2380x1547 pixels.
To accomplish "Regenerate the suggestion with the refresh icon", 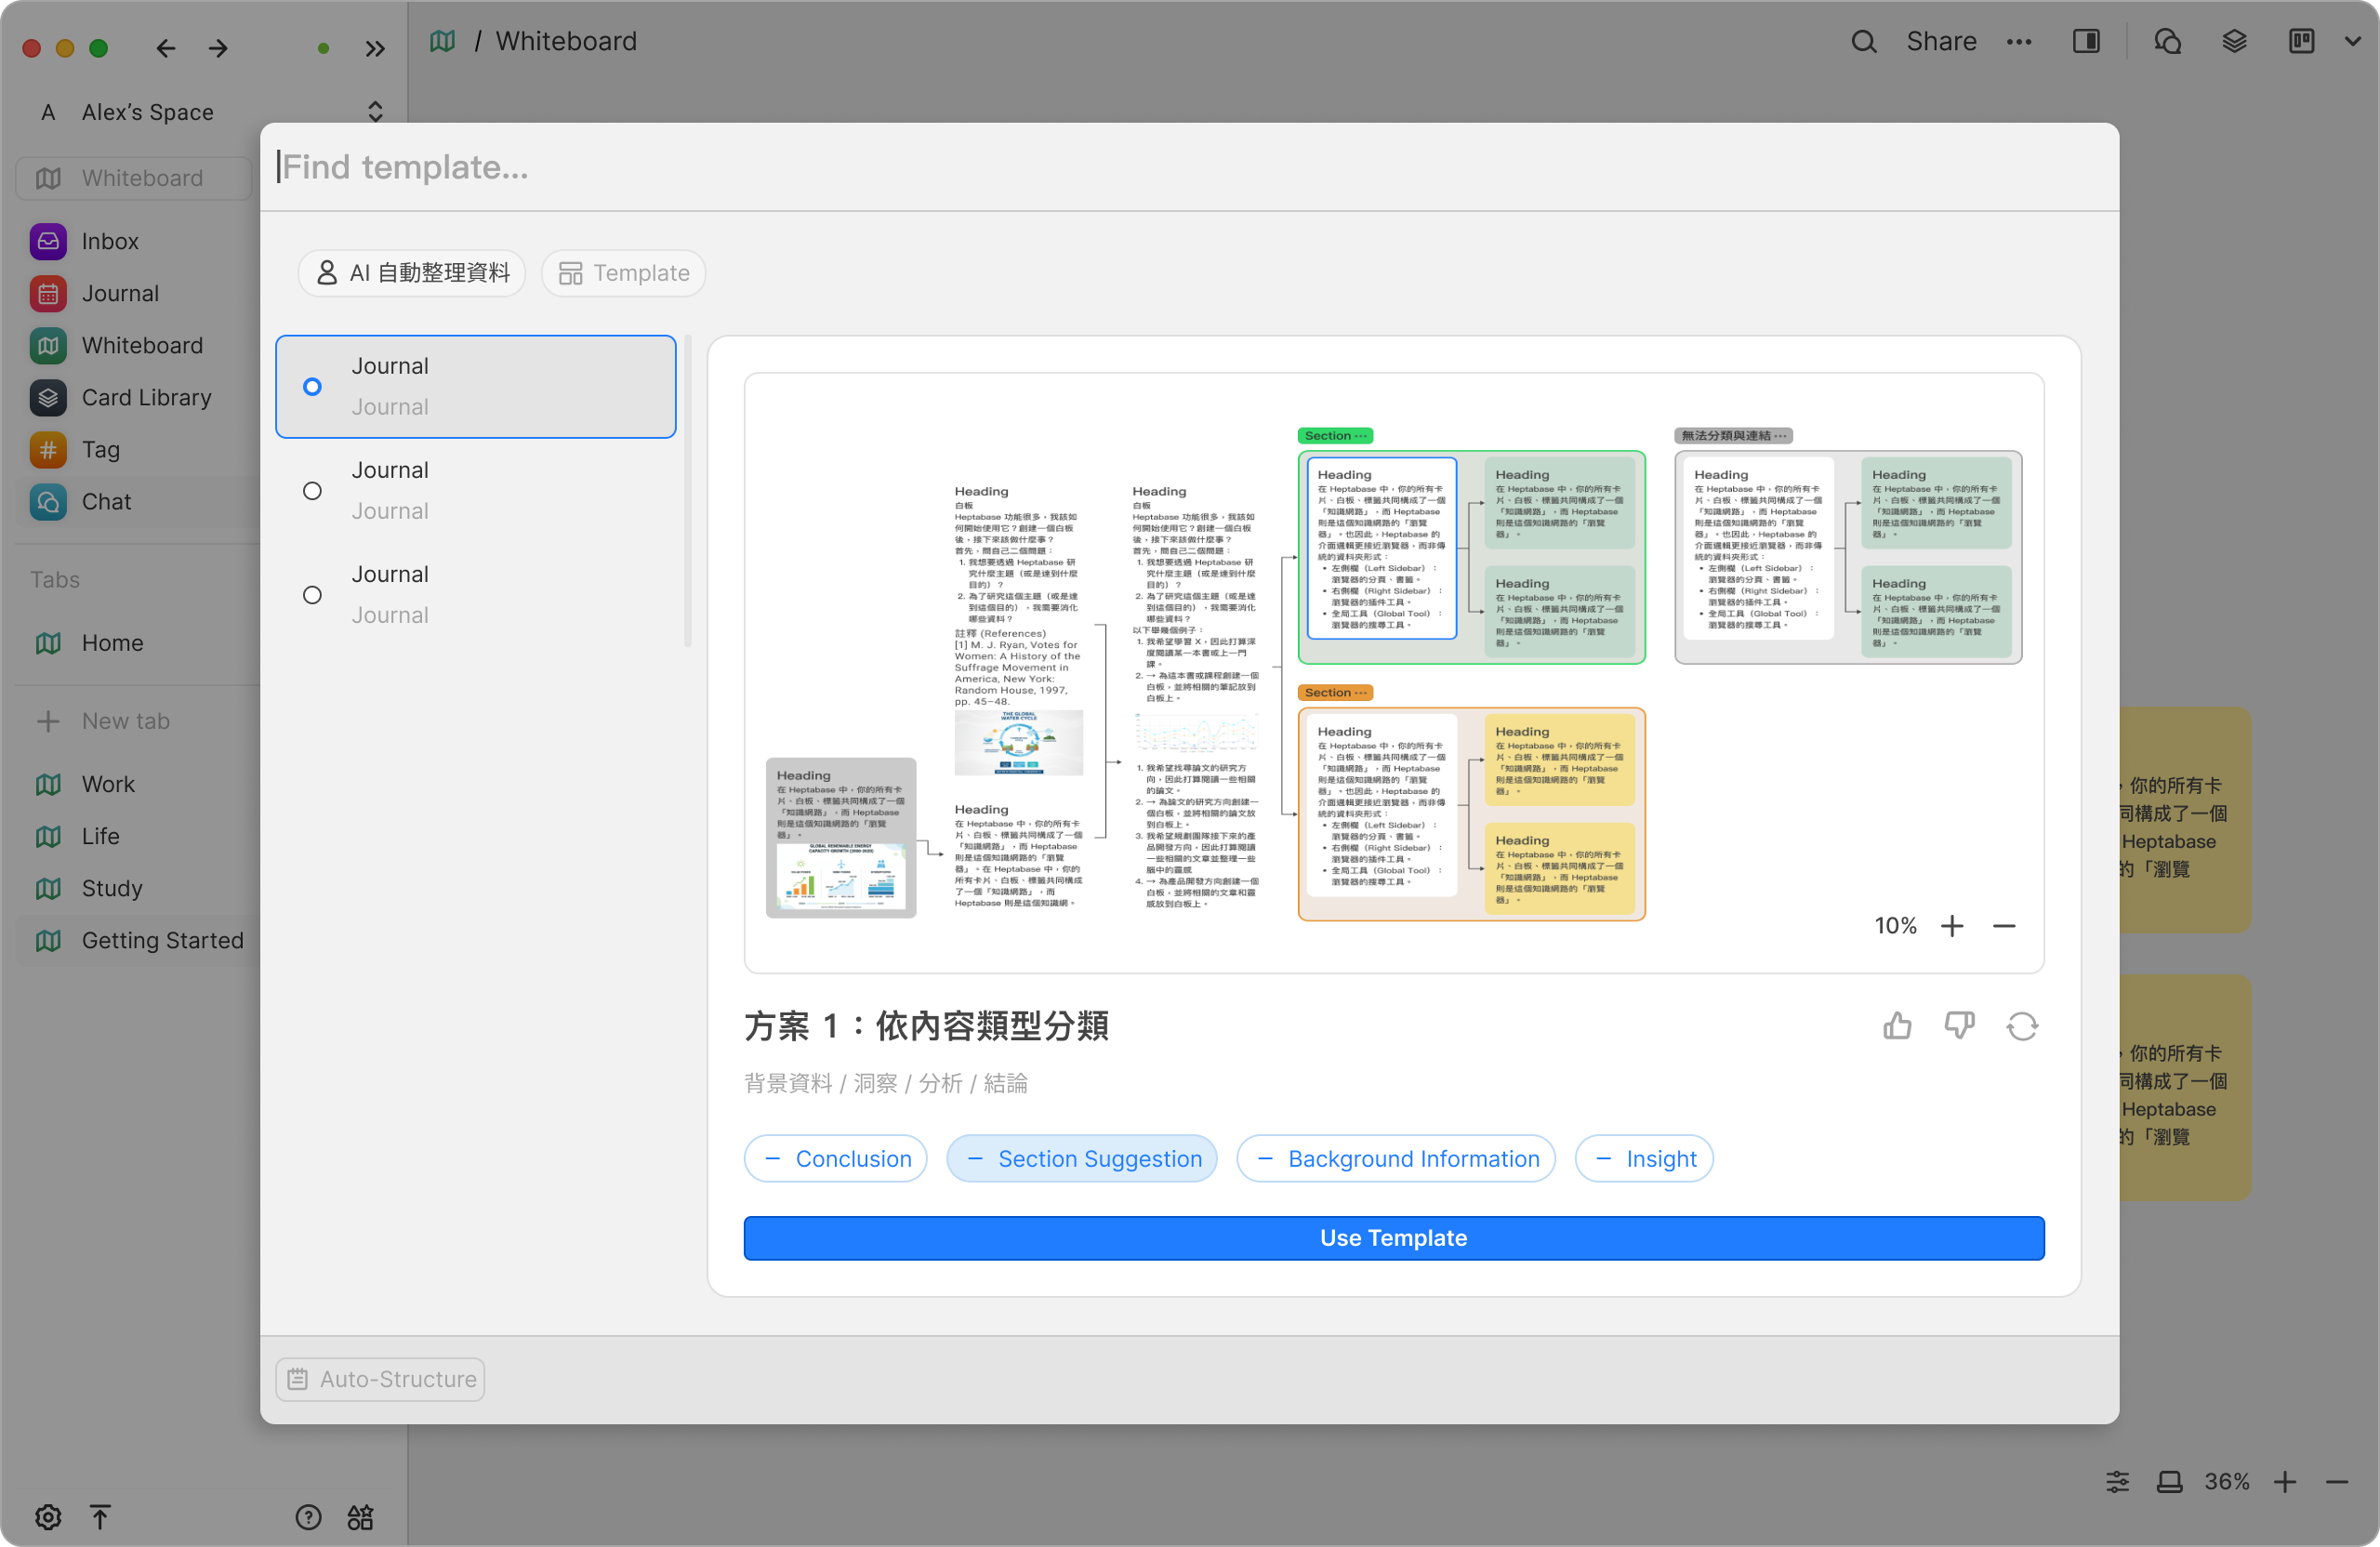I will 2022,1026.
